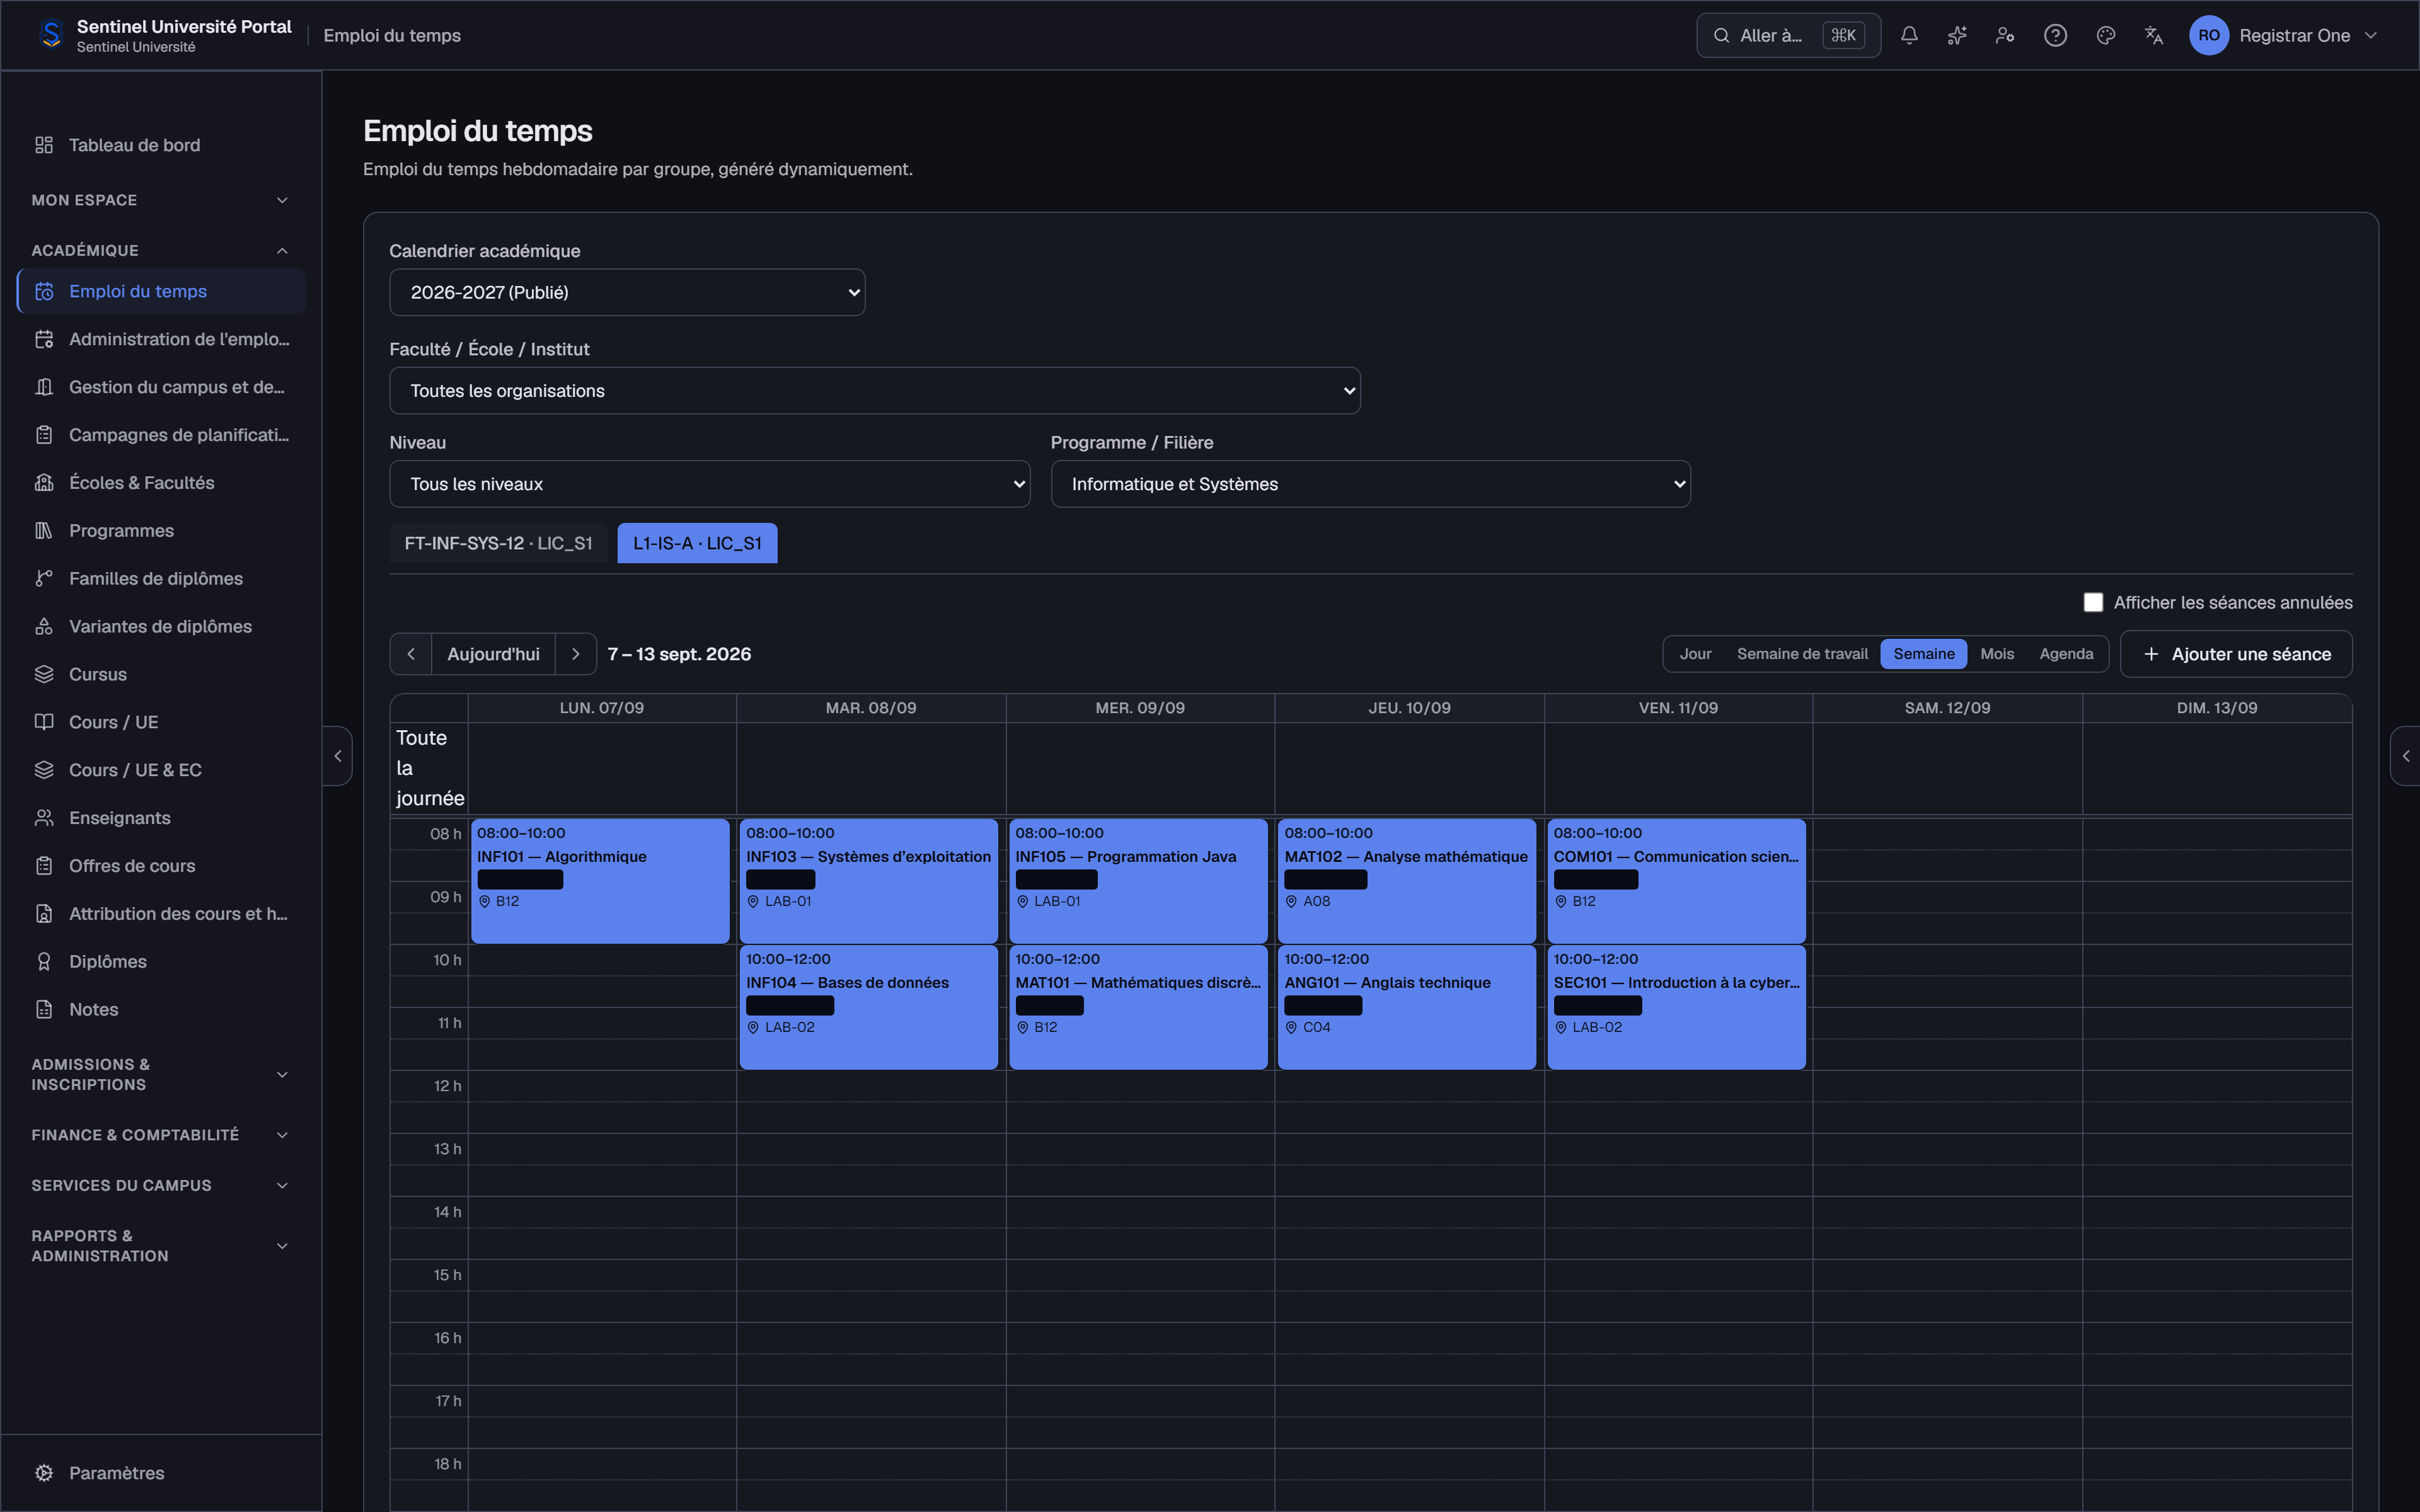
Task: Enable Afficher les séances annulées checkbox
Action: pos(2093,602)
